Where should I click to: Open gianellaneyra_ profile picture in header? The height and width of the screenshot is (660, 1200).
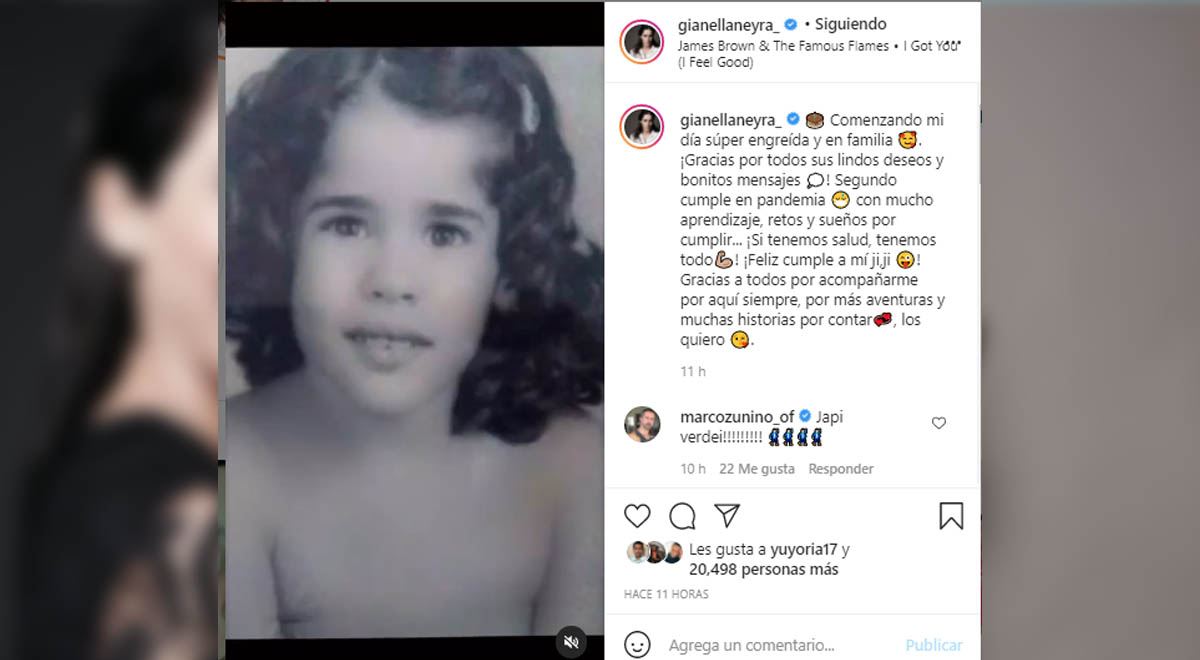pyautogui.click(x=642, y=42)
